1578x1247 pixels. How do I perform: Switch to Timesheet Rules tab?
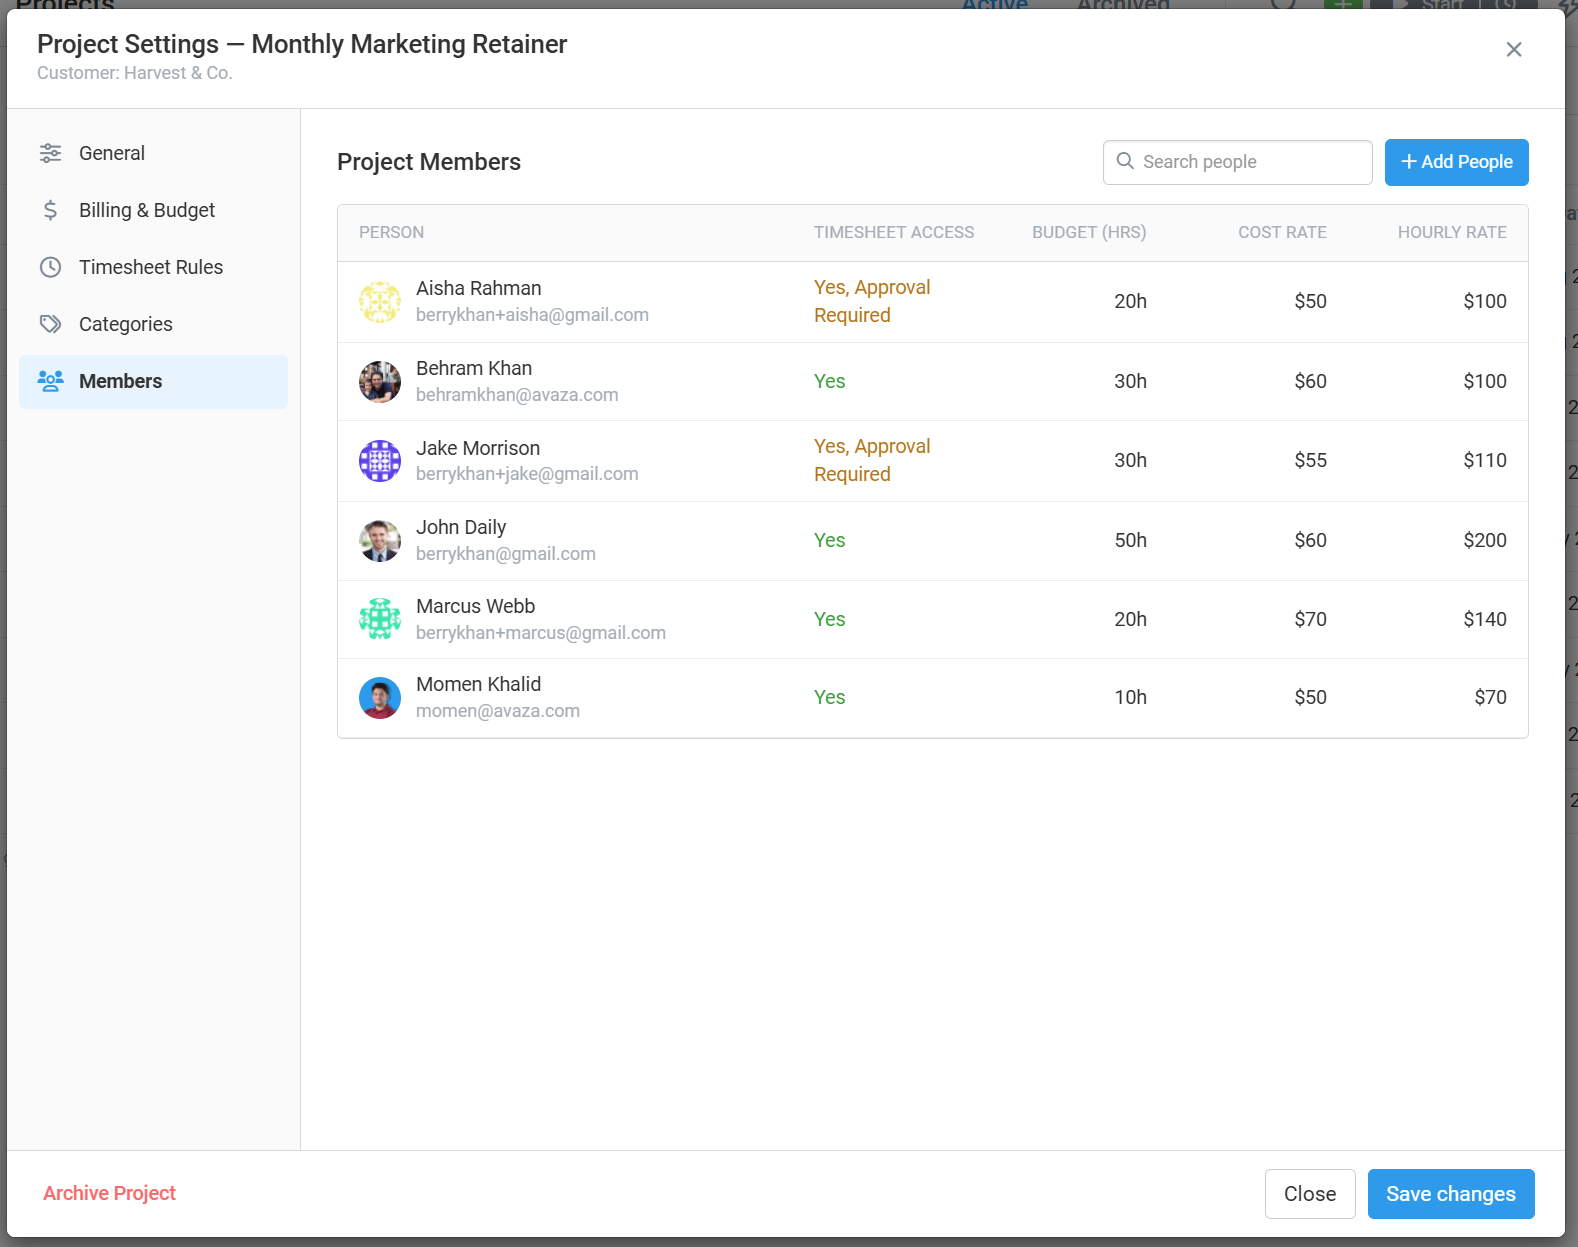153,267
